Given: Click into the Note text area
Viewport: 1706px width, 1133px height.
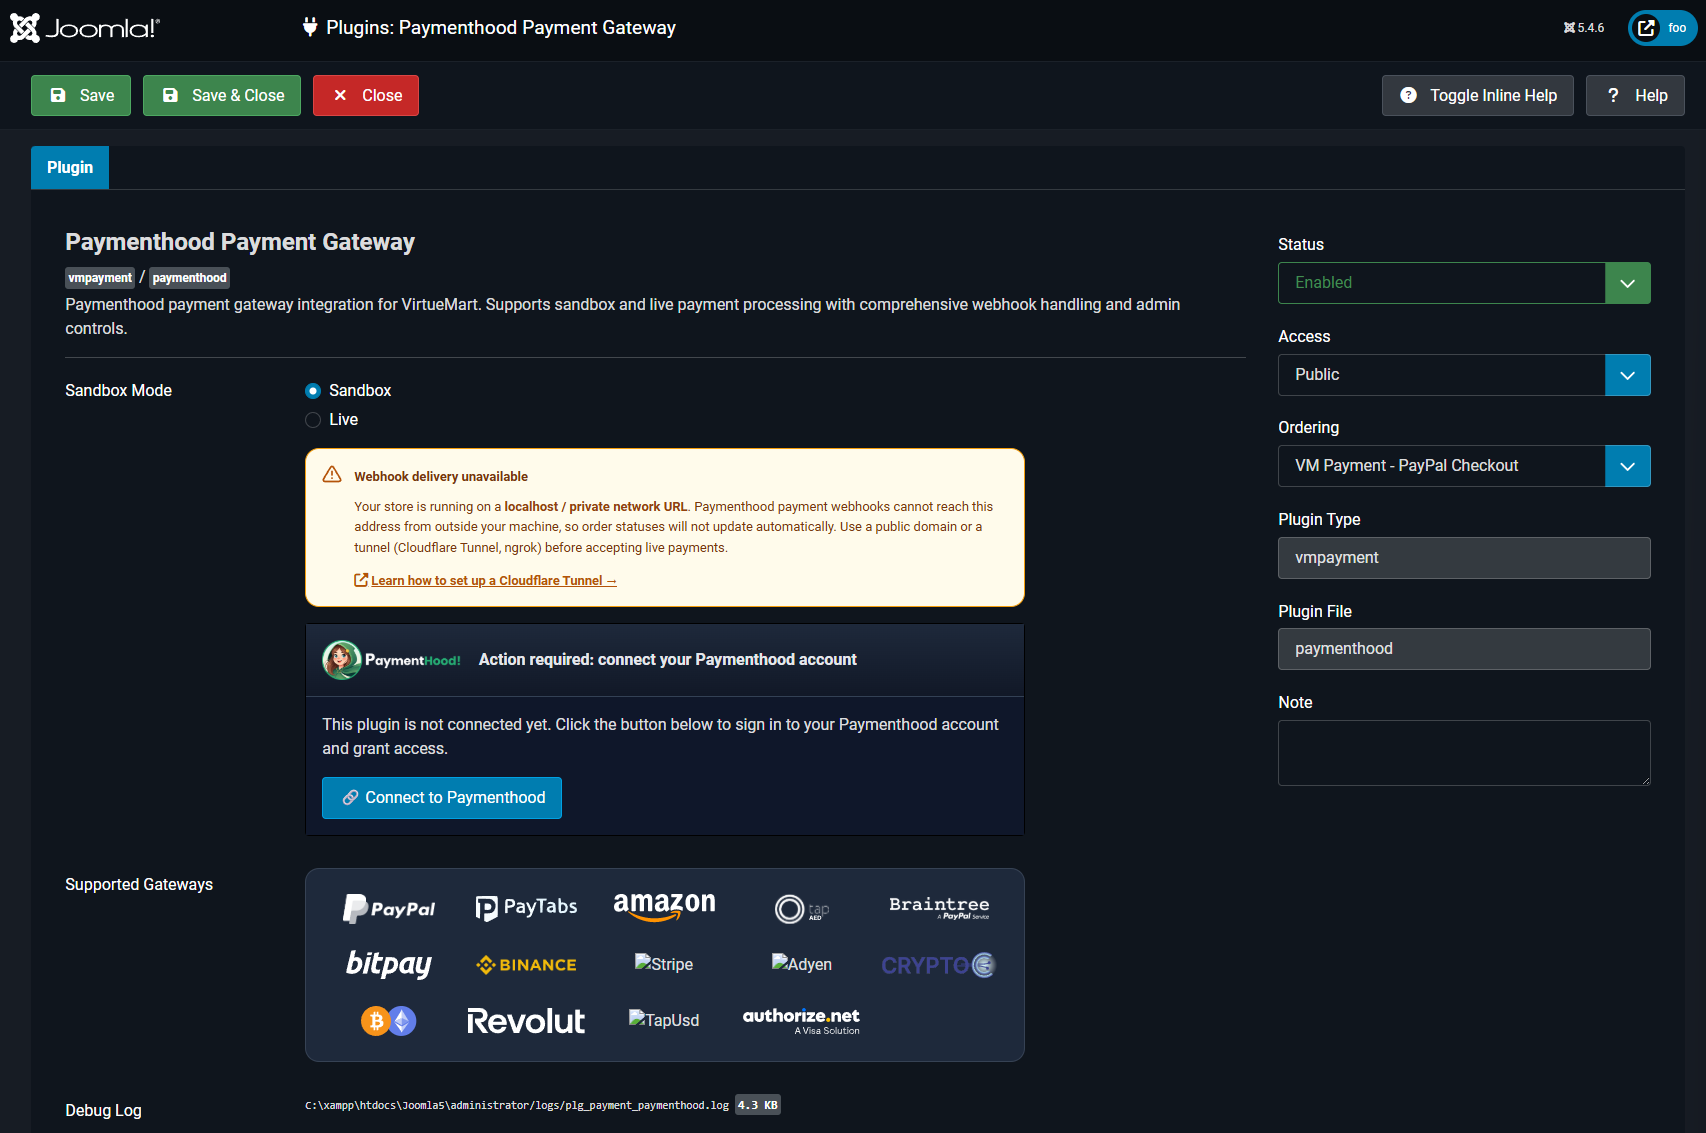Looking at the screenshot, I should pyautogui.click(x=1464, y=753).
